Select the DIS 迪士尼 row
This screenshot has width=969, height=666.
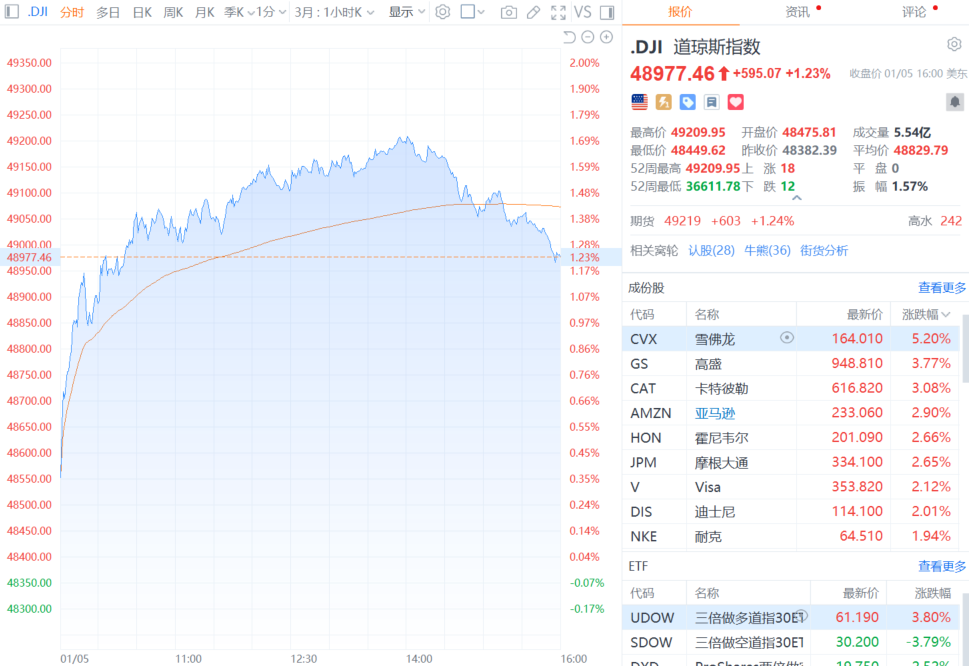[791, 512]
